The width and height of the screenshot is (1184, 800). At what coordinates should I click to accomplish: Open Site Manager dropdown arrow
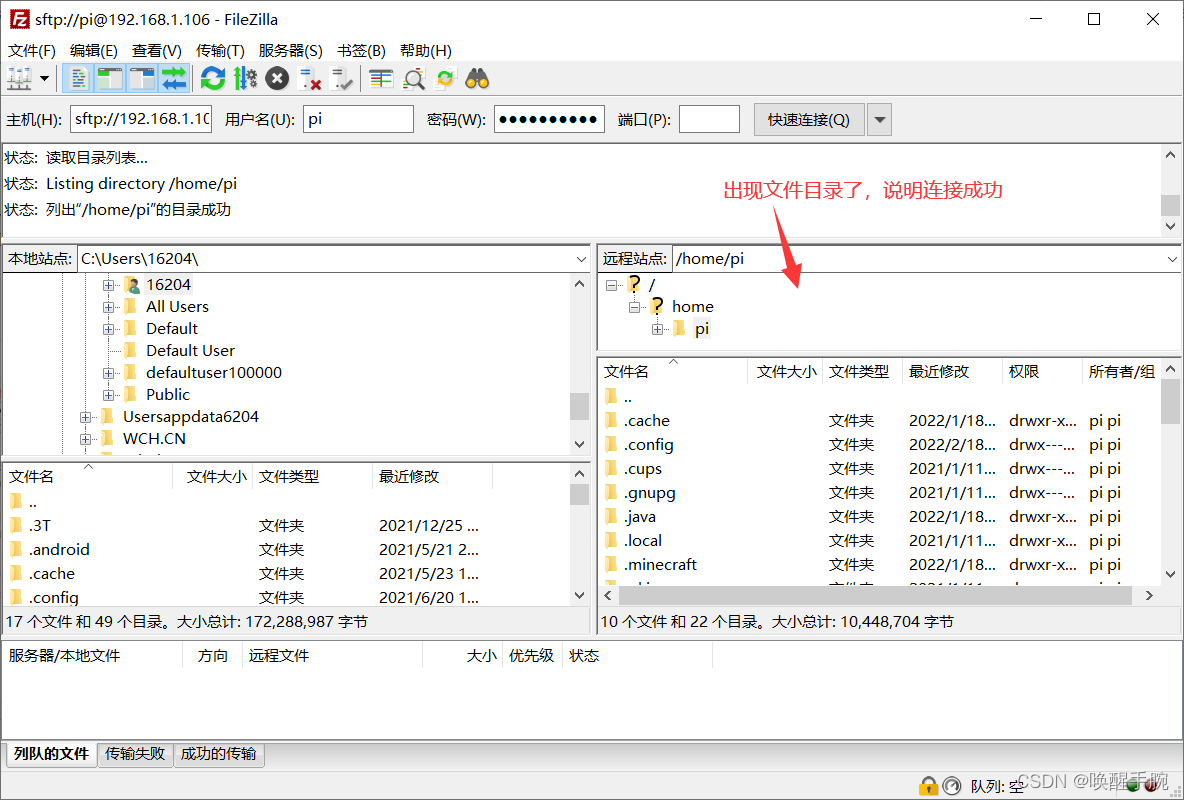click(x=45, y=79)
